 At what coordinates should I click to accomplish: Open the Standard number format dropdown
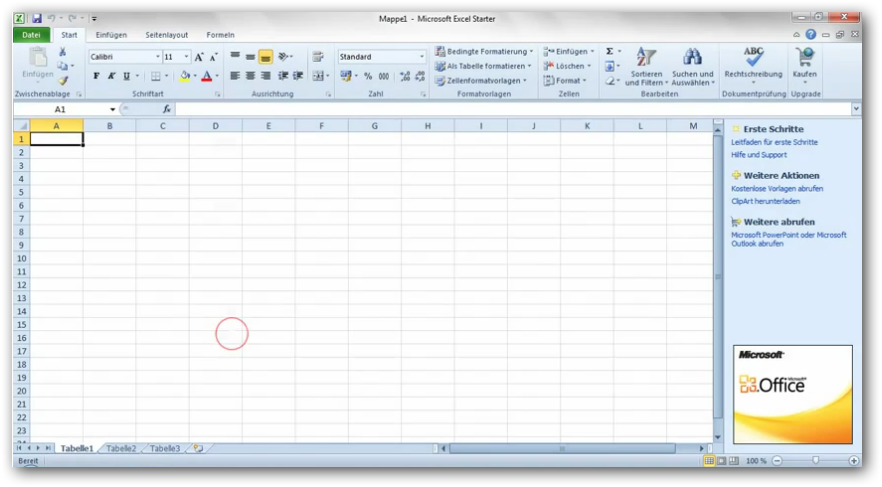click(x=421, y=57)
